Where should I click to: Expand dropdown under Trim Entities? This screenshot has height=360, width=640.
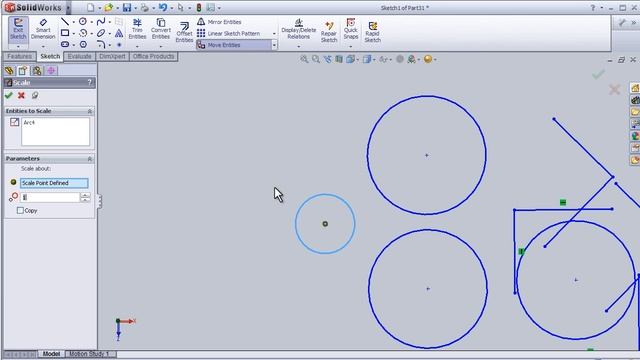point(137,46)
